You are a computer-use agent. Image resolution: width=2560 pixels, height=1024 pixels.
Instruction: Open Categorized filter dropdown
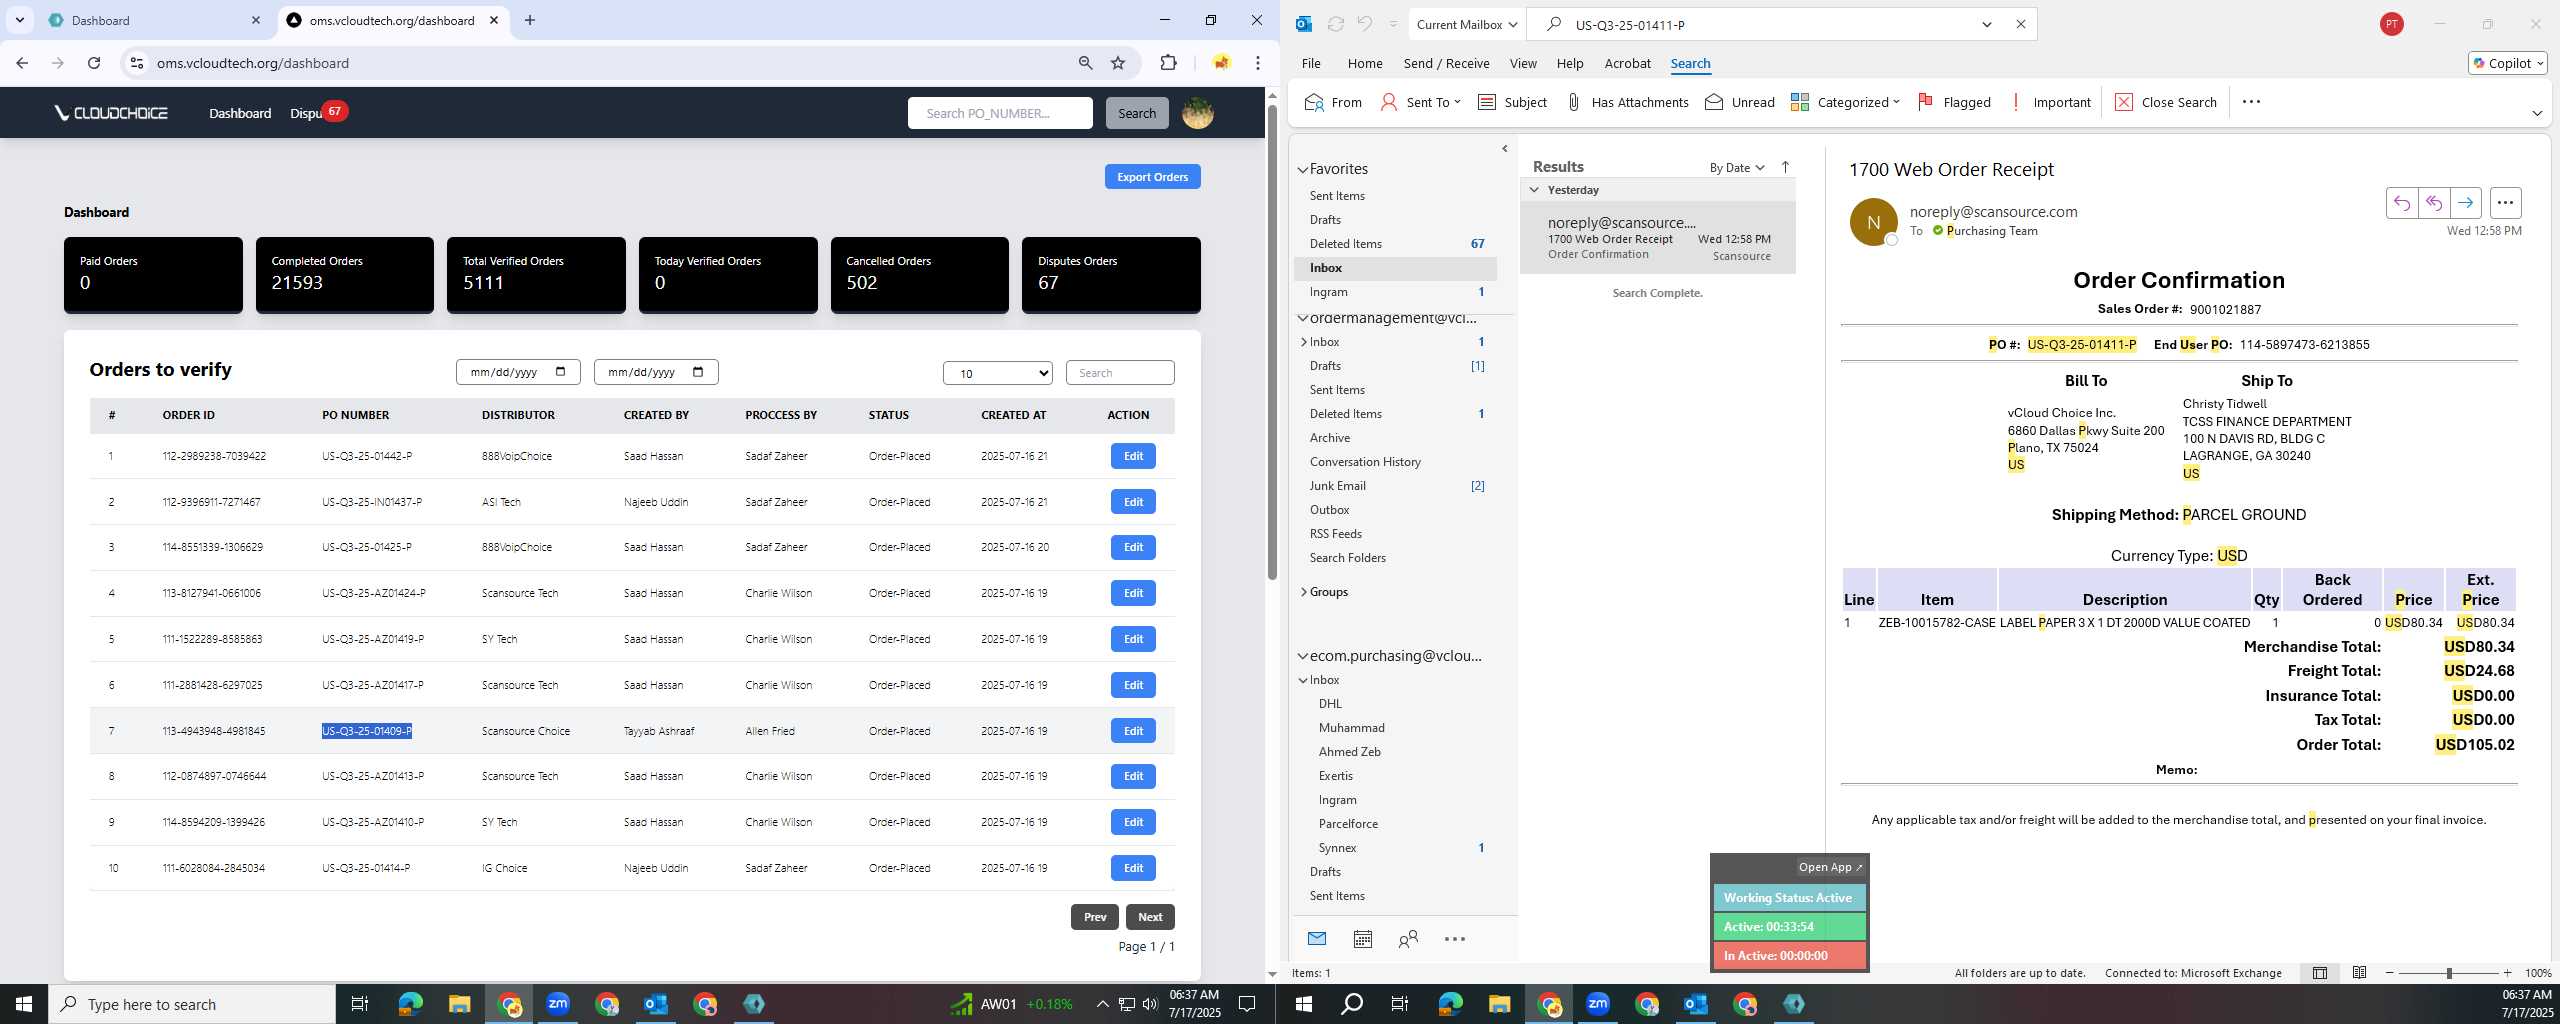pos(1845,102)
